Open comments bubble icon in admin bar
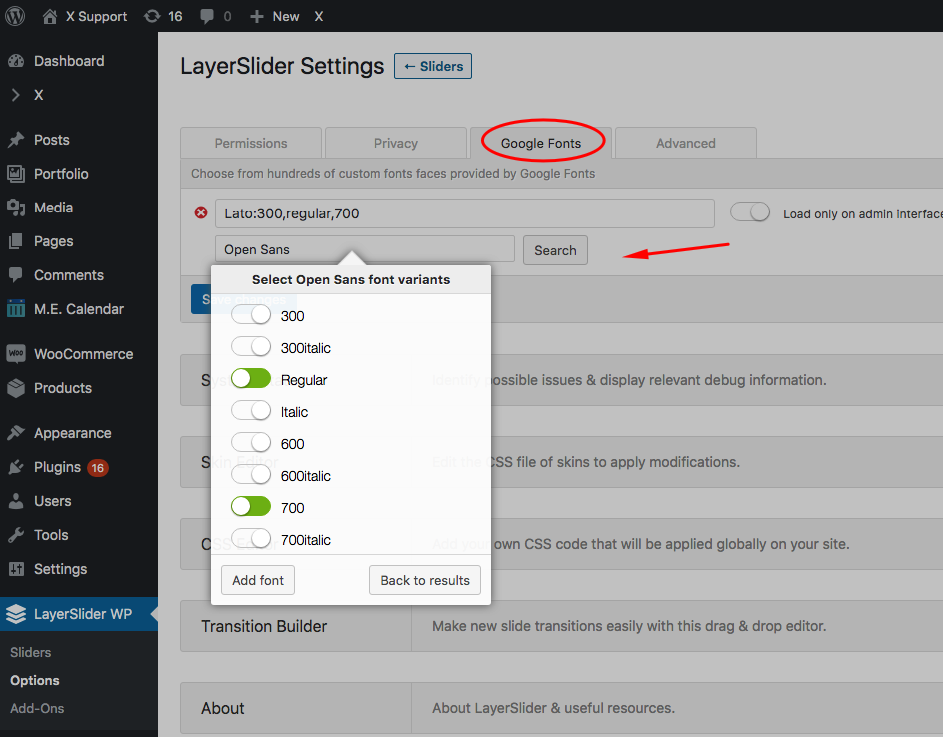This screenshot has height=737, width=943. tap(207, 16)
